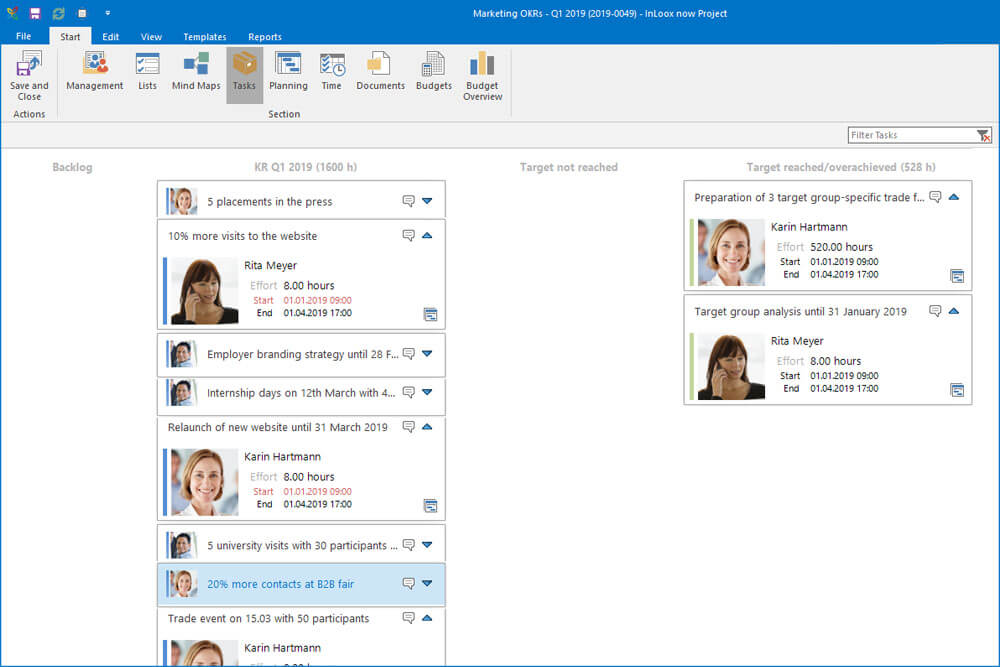Screen dimensions: 1000x667
Task: Expand the 5 placements in the press card
Action: (427, 201)
